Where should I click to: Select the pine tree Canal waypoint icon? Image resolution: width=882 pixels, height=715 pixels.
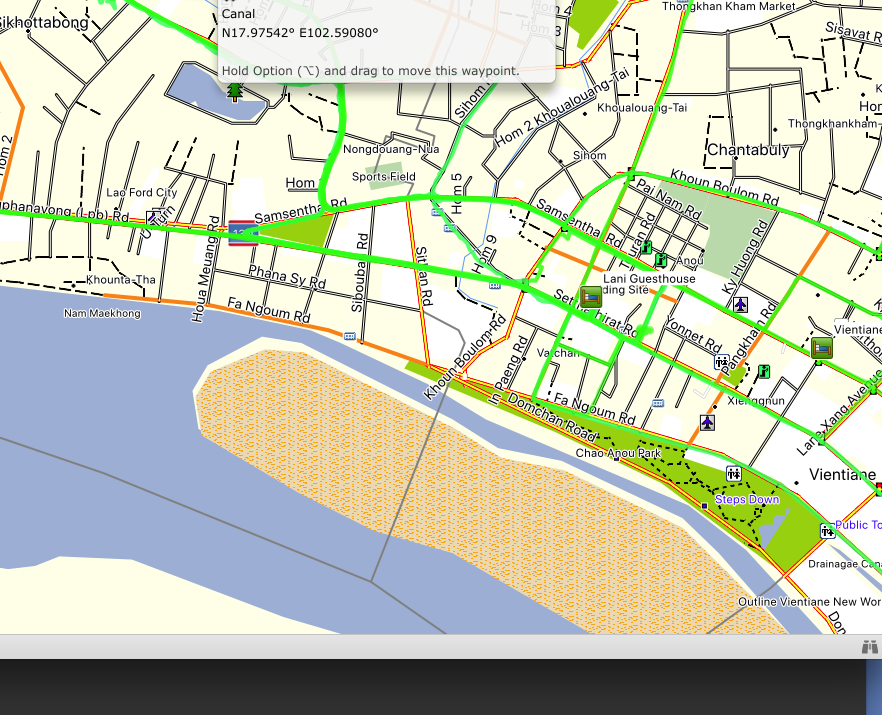[235, 92]
